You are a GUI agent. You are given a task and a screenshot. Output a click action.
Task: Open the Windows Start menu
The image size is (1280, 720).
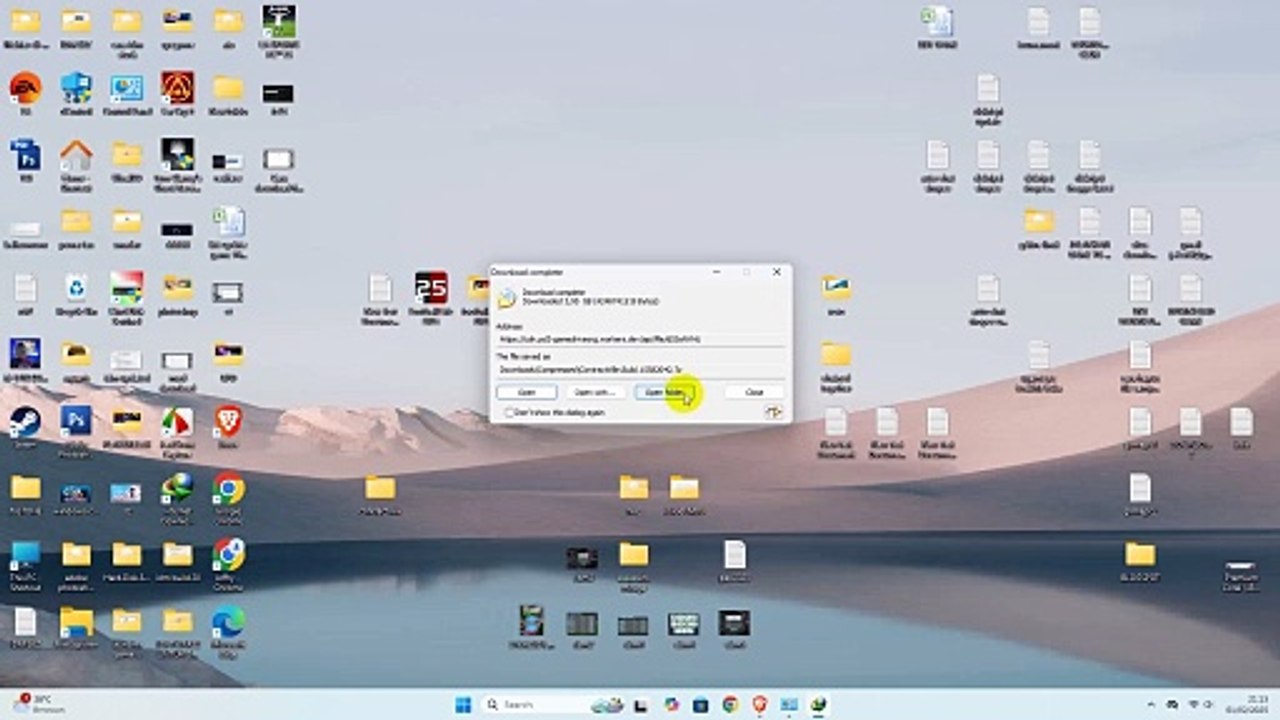click(463, 705)
